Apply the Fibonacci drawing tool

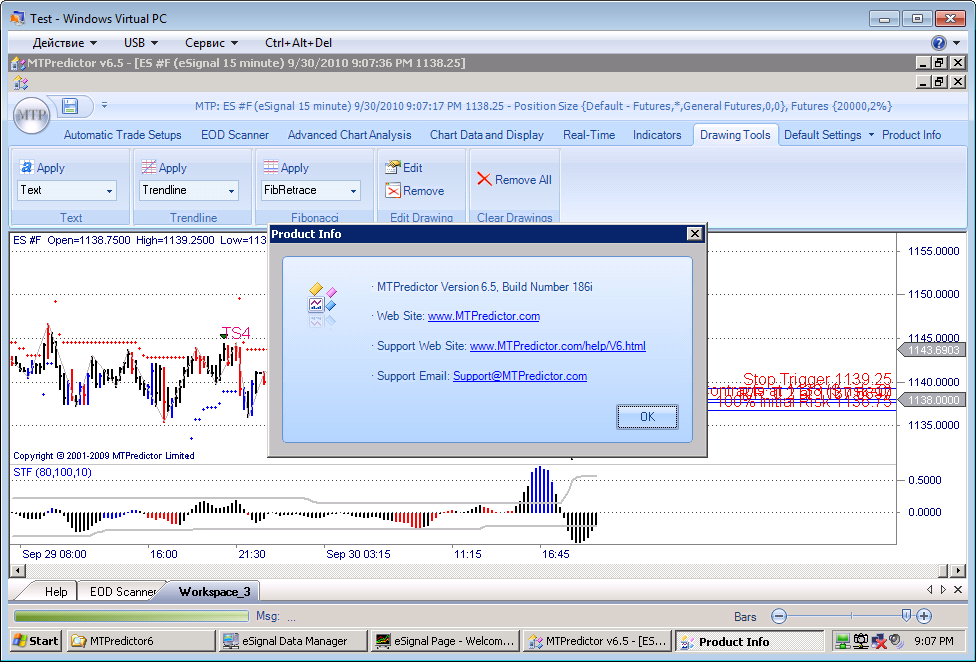[287, 168]
